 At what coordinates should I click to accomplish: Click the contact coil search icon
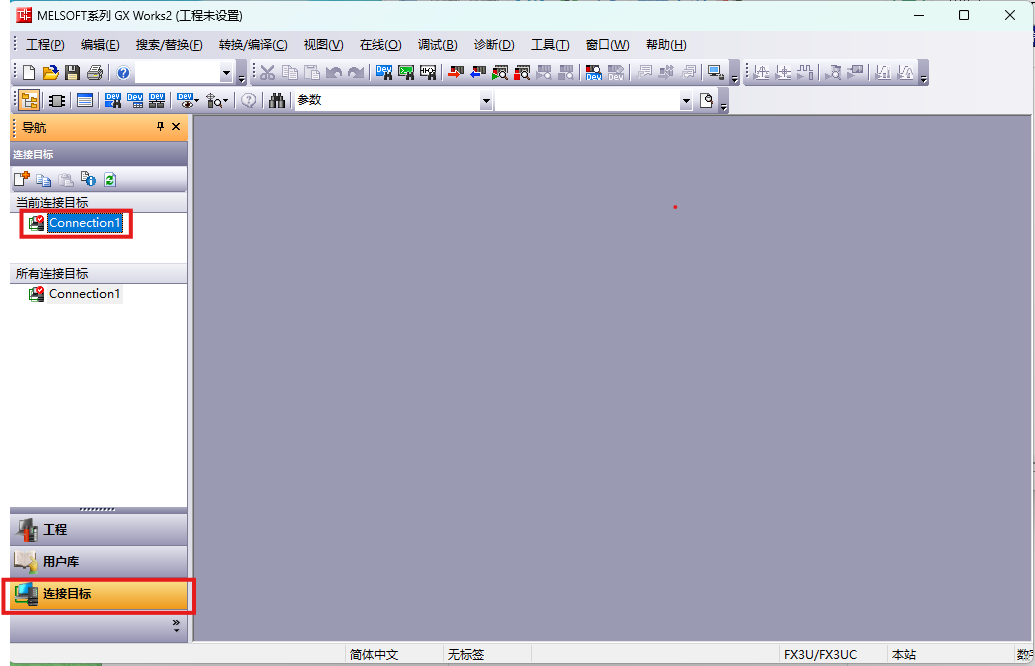[x=428, y=73]
